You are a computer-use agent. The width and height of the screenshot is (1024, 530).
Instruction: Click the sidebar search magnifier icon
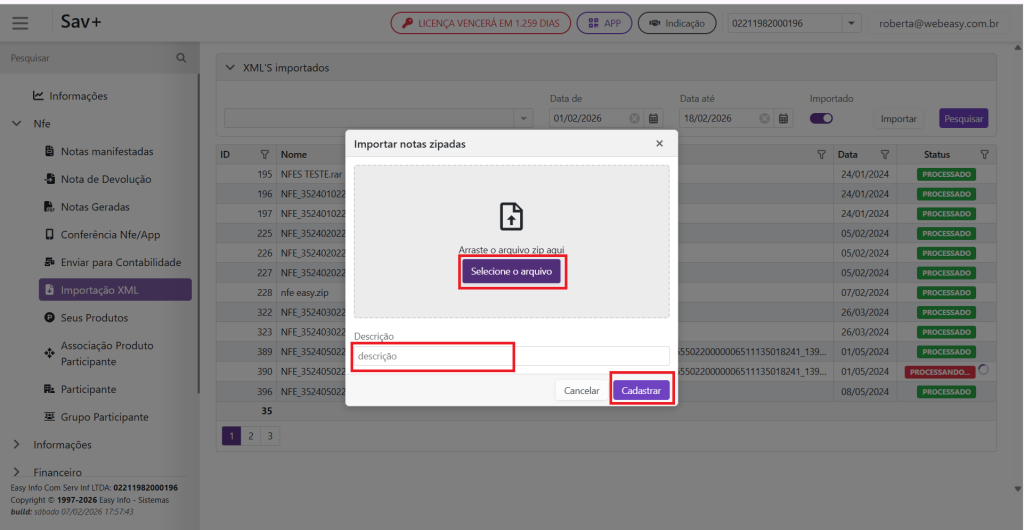181,58
